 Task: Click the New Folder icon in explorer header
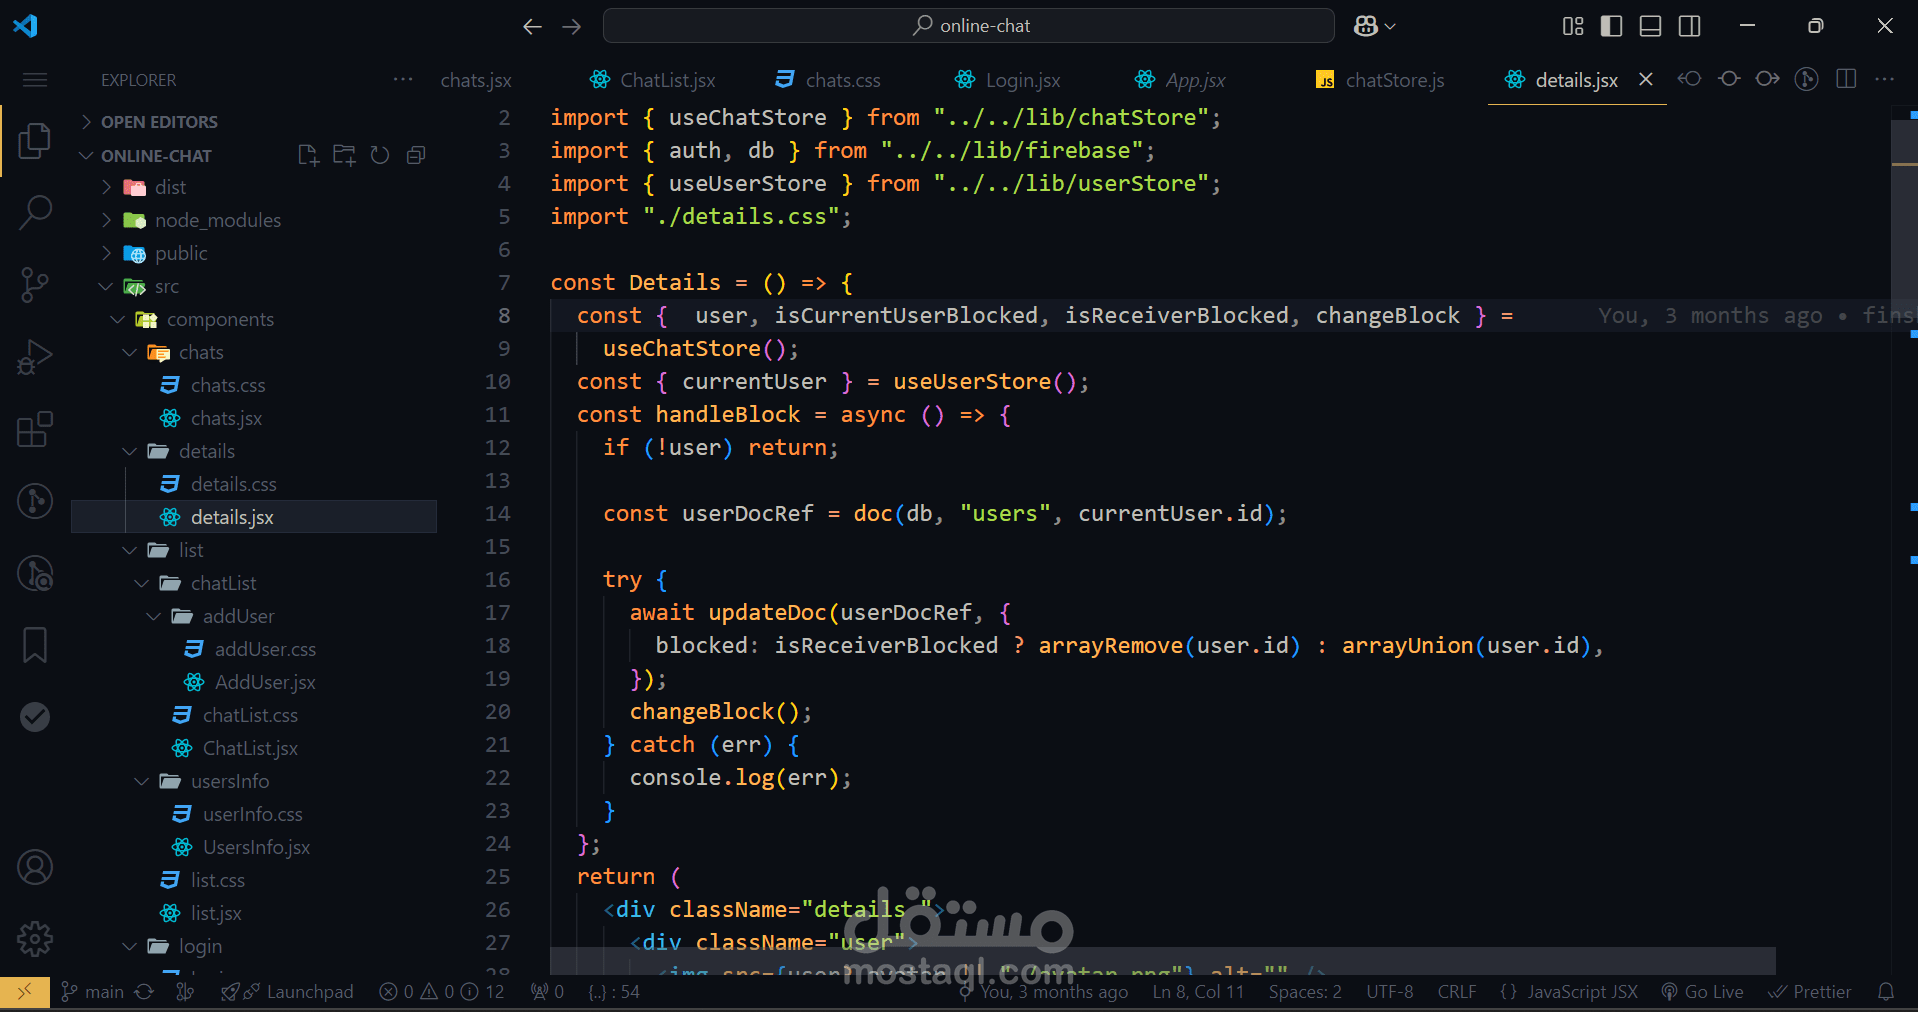[x=344, y=155]
